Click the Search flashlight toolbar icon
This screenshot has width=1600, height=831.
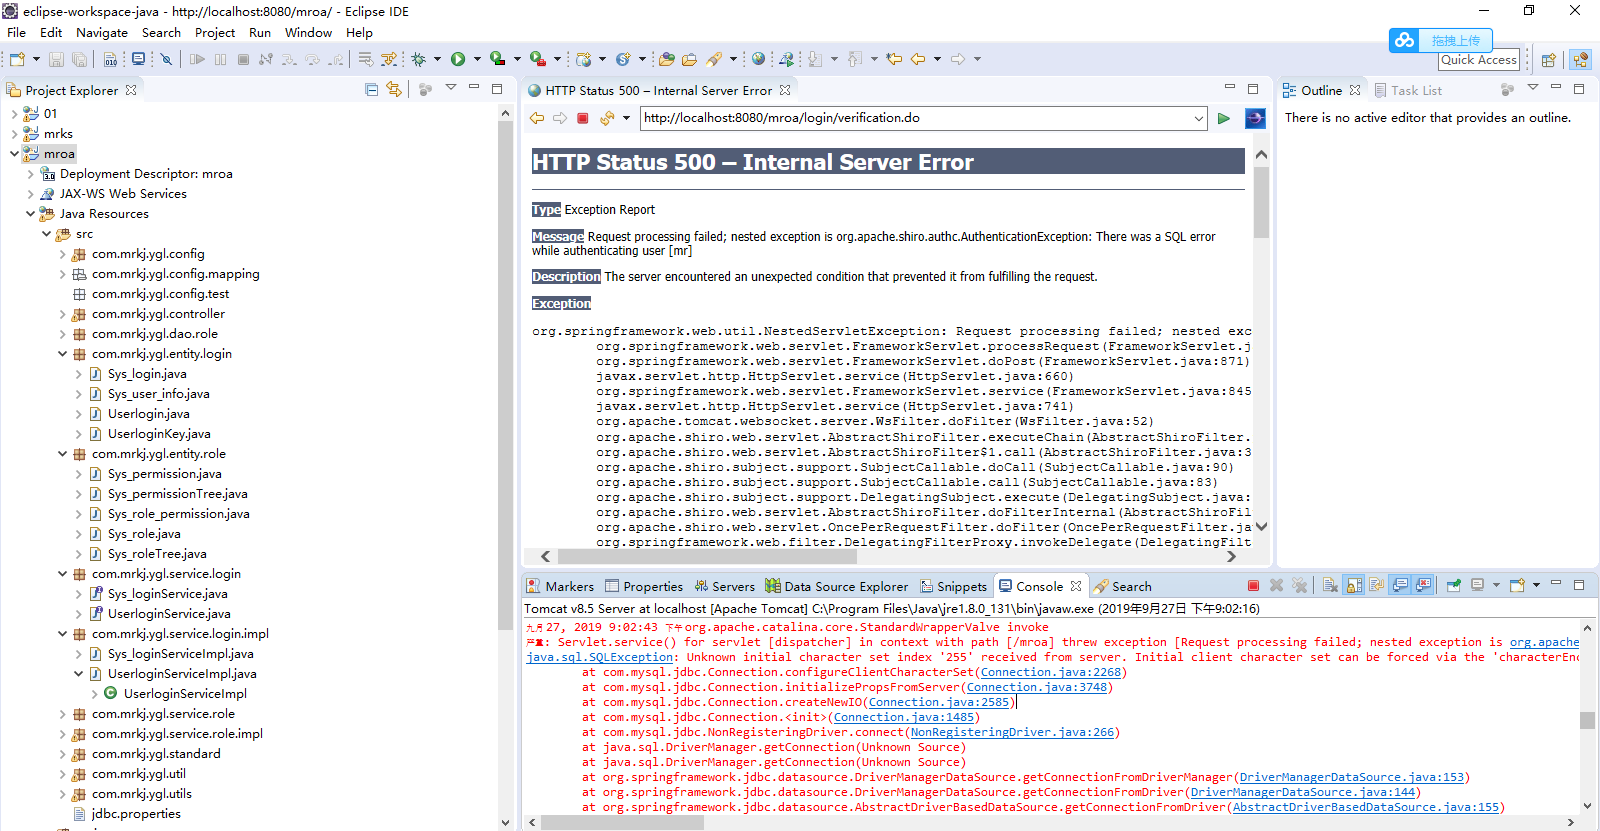coord(714,59)
